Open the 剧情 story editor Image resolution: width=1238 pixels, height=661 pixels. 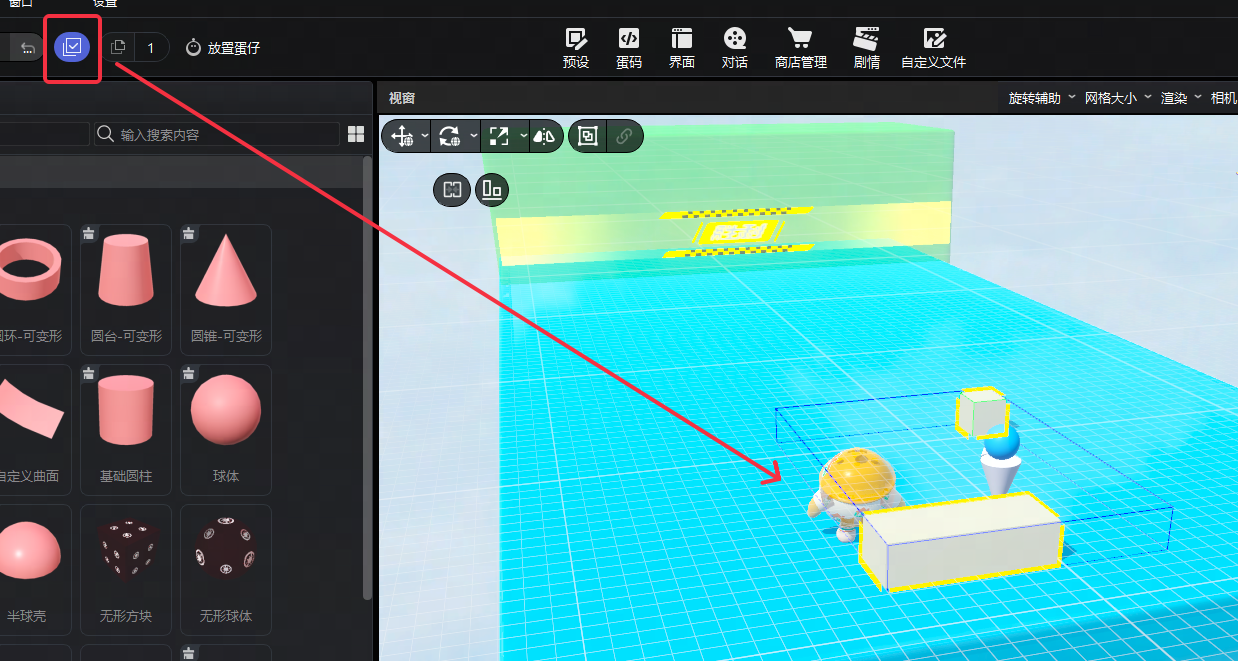(x=867, y=48)
